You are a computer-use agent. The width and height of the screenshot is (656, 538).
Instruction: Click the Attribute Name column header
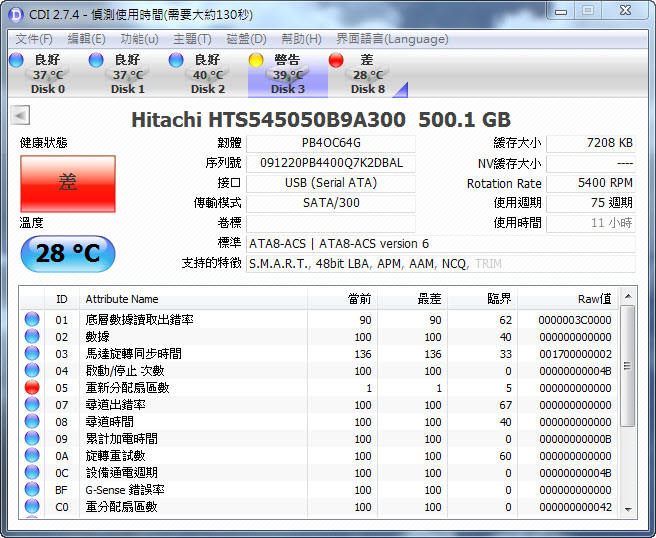click(x=193, y=299)
